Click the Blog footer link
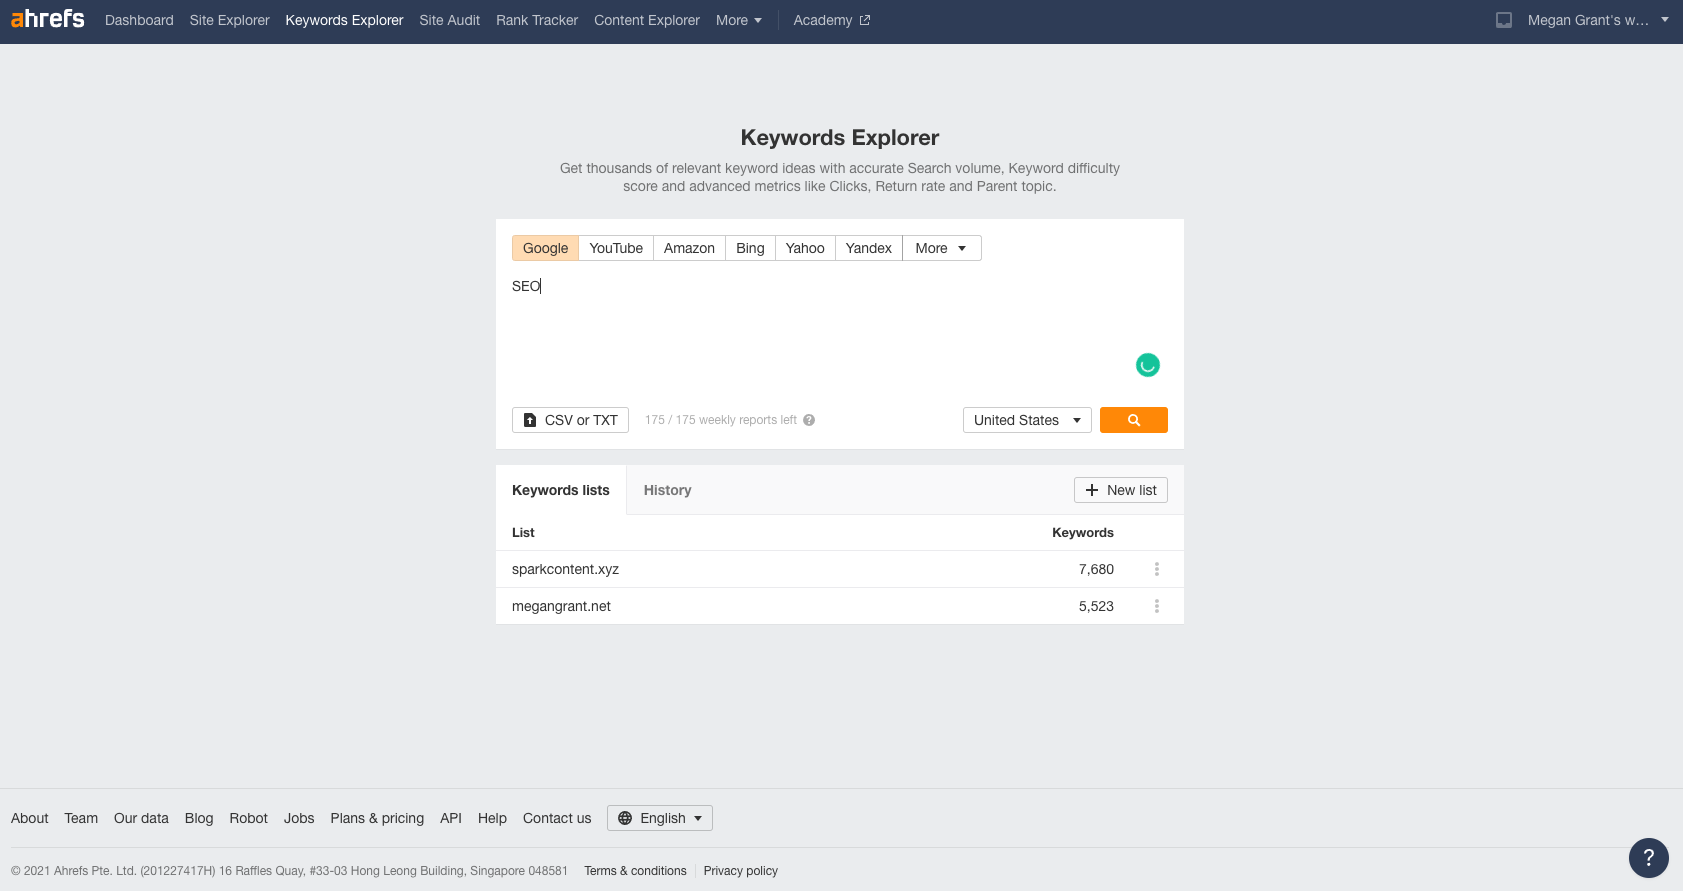 click(199, 818)
